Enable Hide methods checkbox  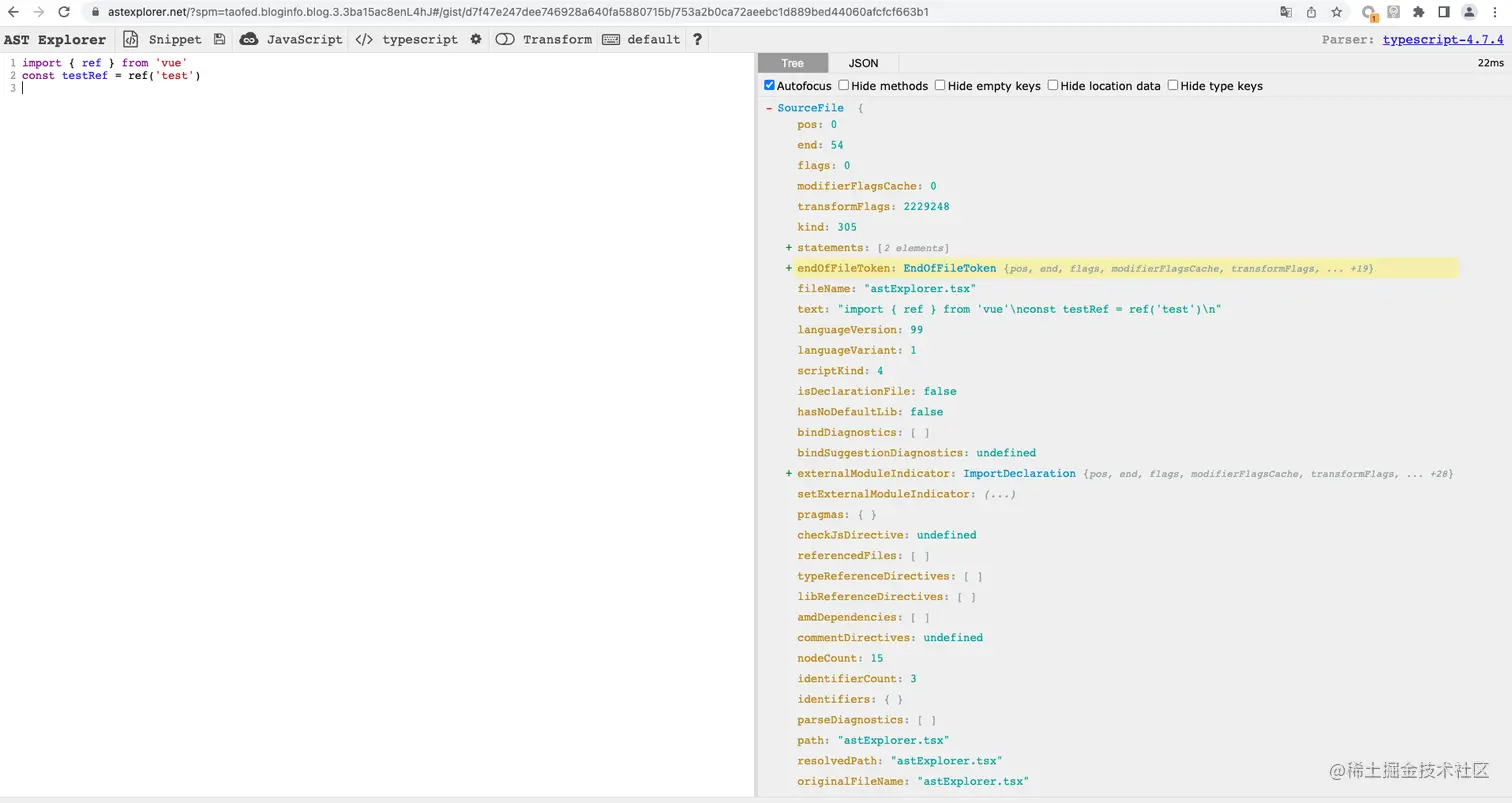[x=844, y=85]
